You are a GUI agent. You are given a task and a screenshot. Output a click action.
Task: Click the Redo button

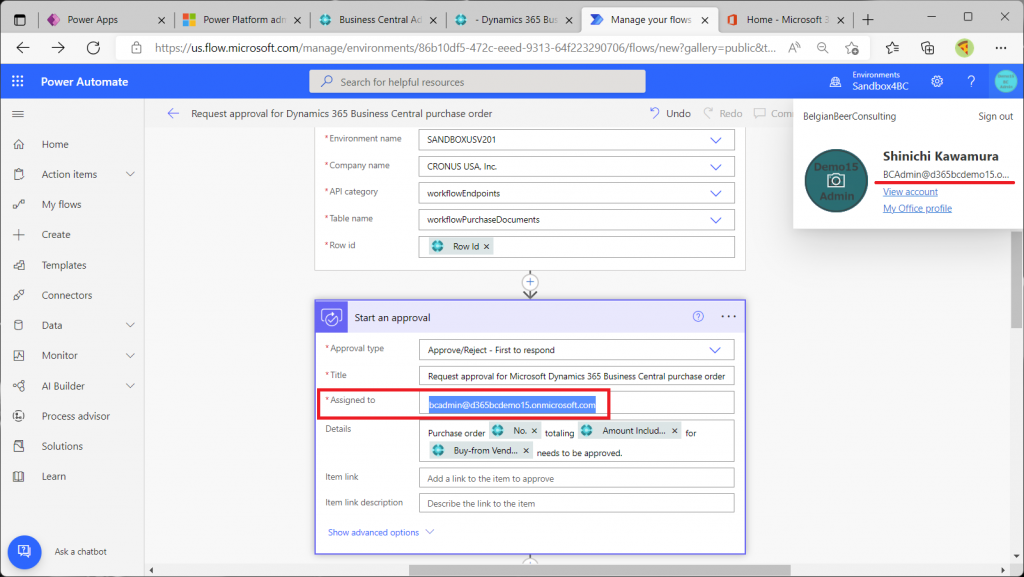(x=723, y=114)
